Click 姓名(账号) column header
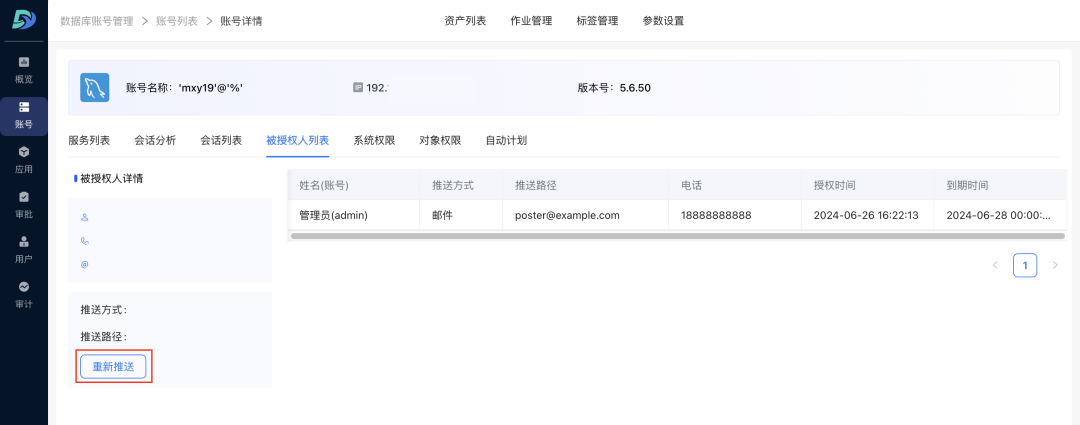This screenshot has width=1080, height=425. 353,185
